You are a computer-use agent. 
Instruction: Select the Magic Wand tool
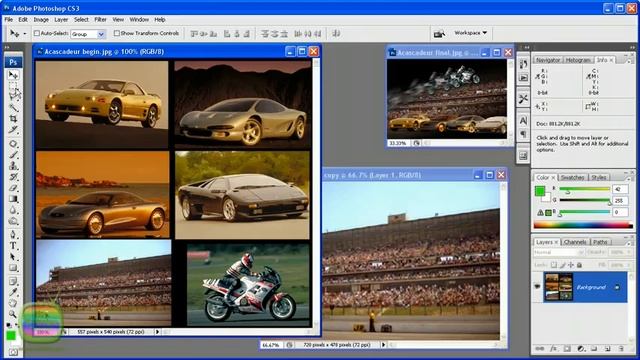13,107
